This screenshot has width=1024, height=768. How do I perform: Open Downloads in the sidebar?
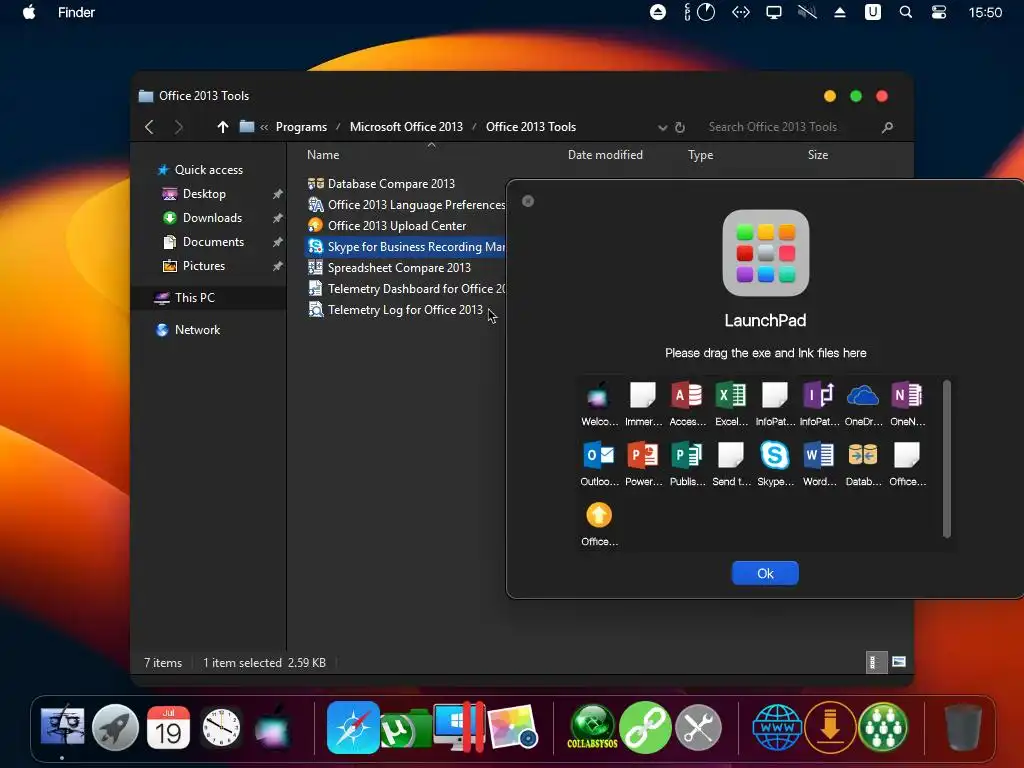tap(202, 218)
